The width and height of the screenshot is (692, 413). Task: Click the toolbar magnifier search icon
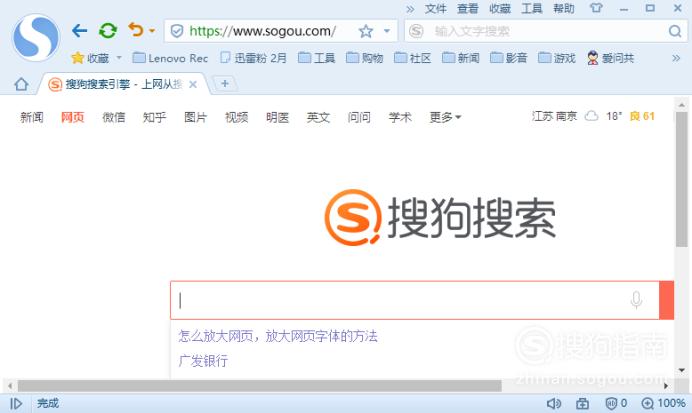(x=675, y=31)
